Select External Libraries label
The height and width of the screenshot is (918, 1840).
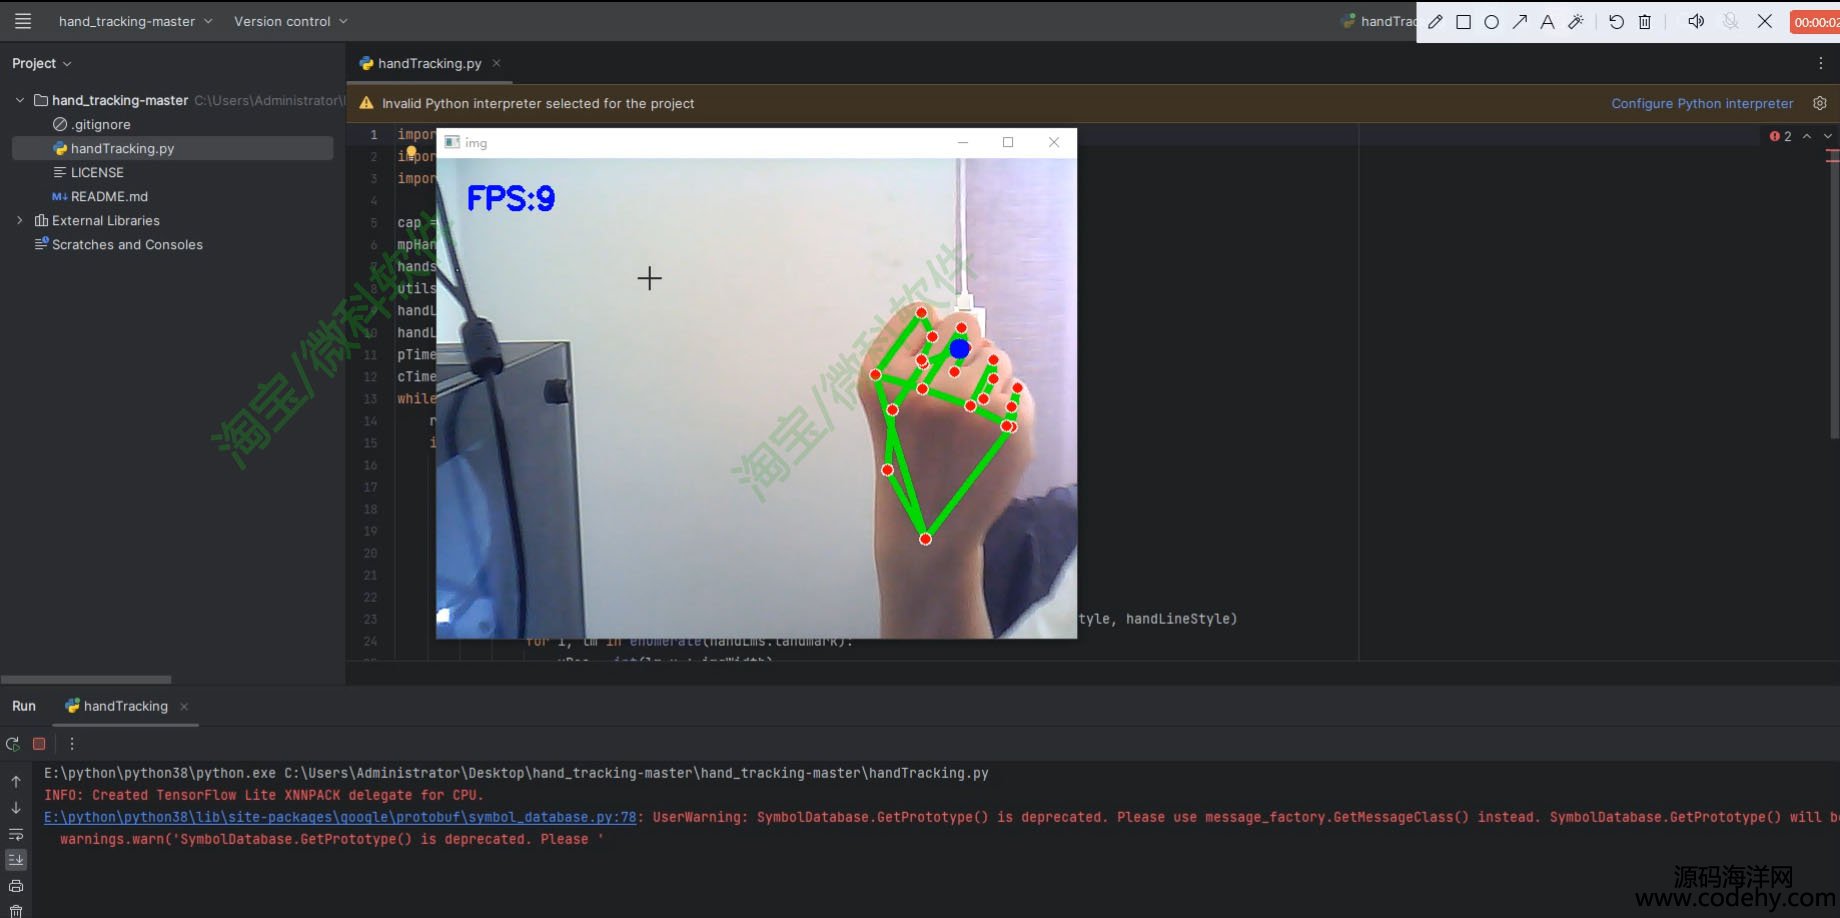(x=106, y=220)
